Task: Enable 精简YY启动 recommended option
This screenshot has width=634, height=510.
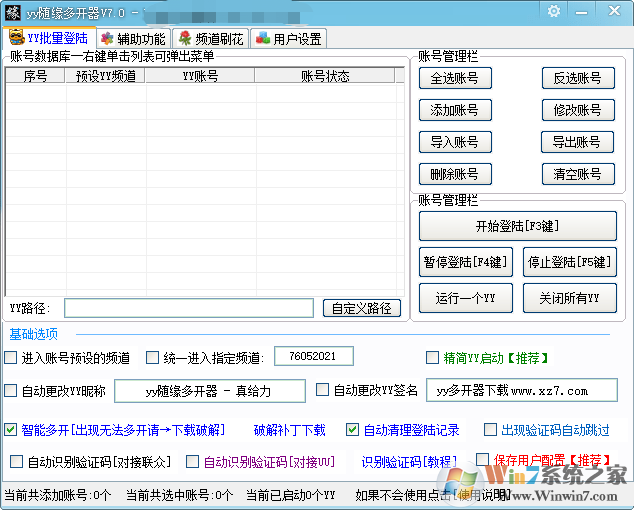Action: click(433, 358)
